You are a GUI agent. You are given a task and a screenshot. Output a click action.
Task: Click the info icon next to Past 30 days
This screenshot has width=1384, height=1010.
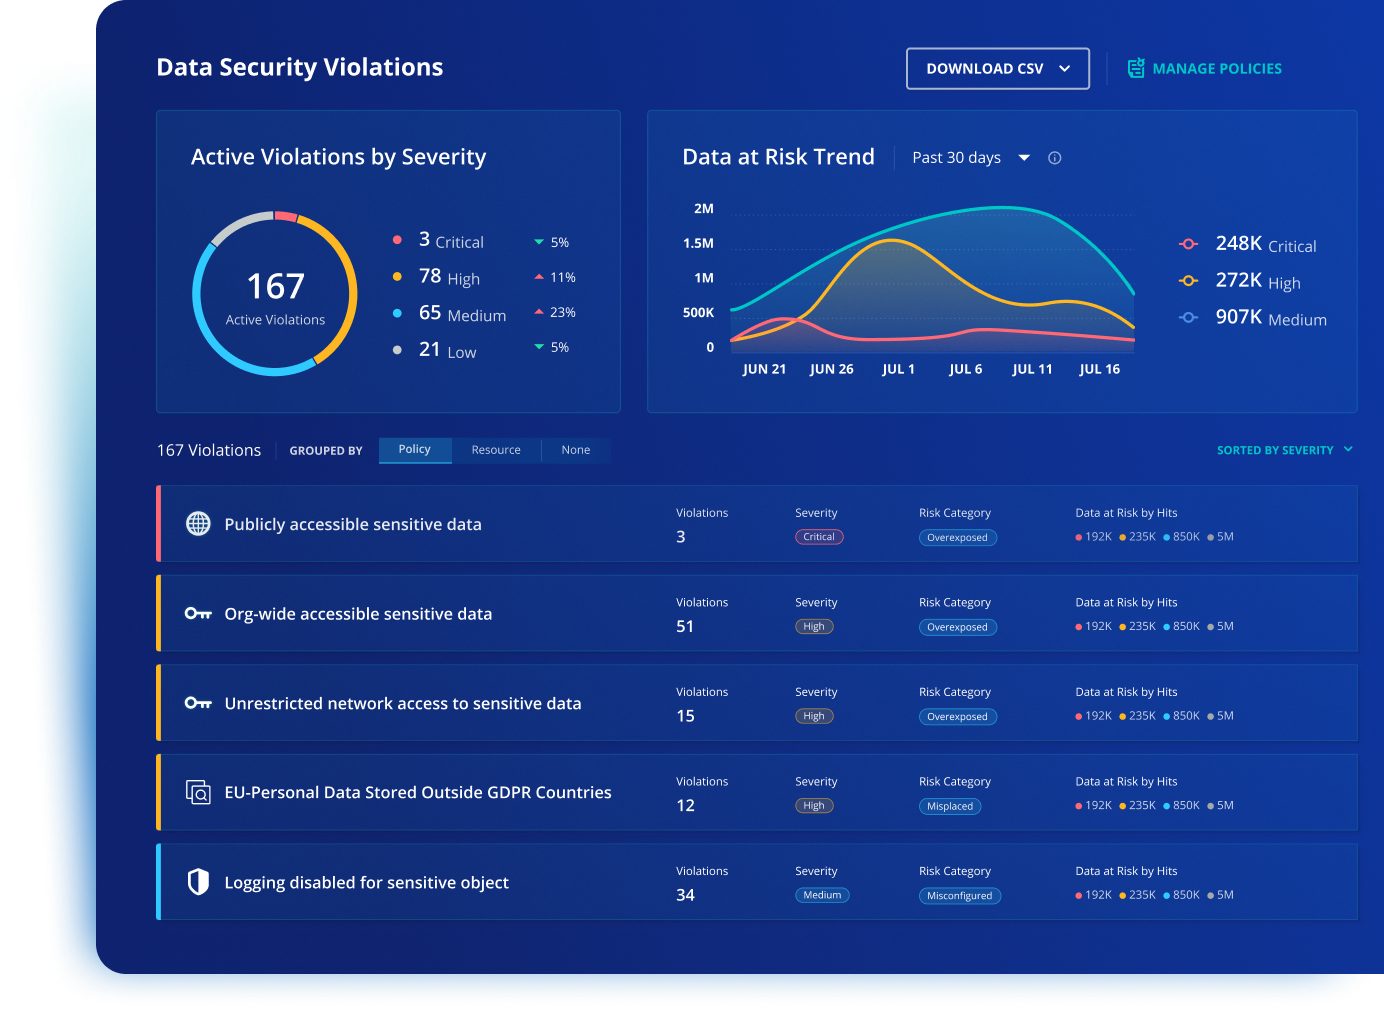pyautogui.click(x=1054, y=158)
